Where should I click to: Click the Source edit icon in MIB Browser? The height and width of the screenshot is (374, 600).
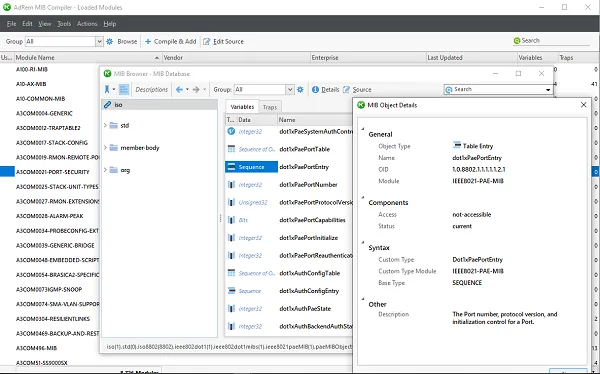pos(346,90)
